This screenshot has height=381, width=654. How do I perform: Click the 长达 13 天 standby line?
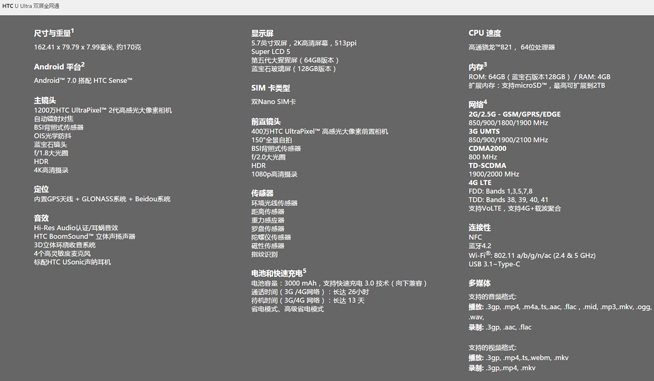[307, 300]
